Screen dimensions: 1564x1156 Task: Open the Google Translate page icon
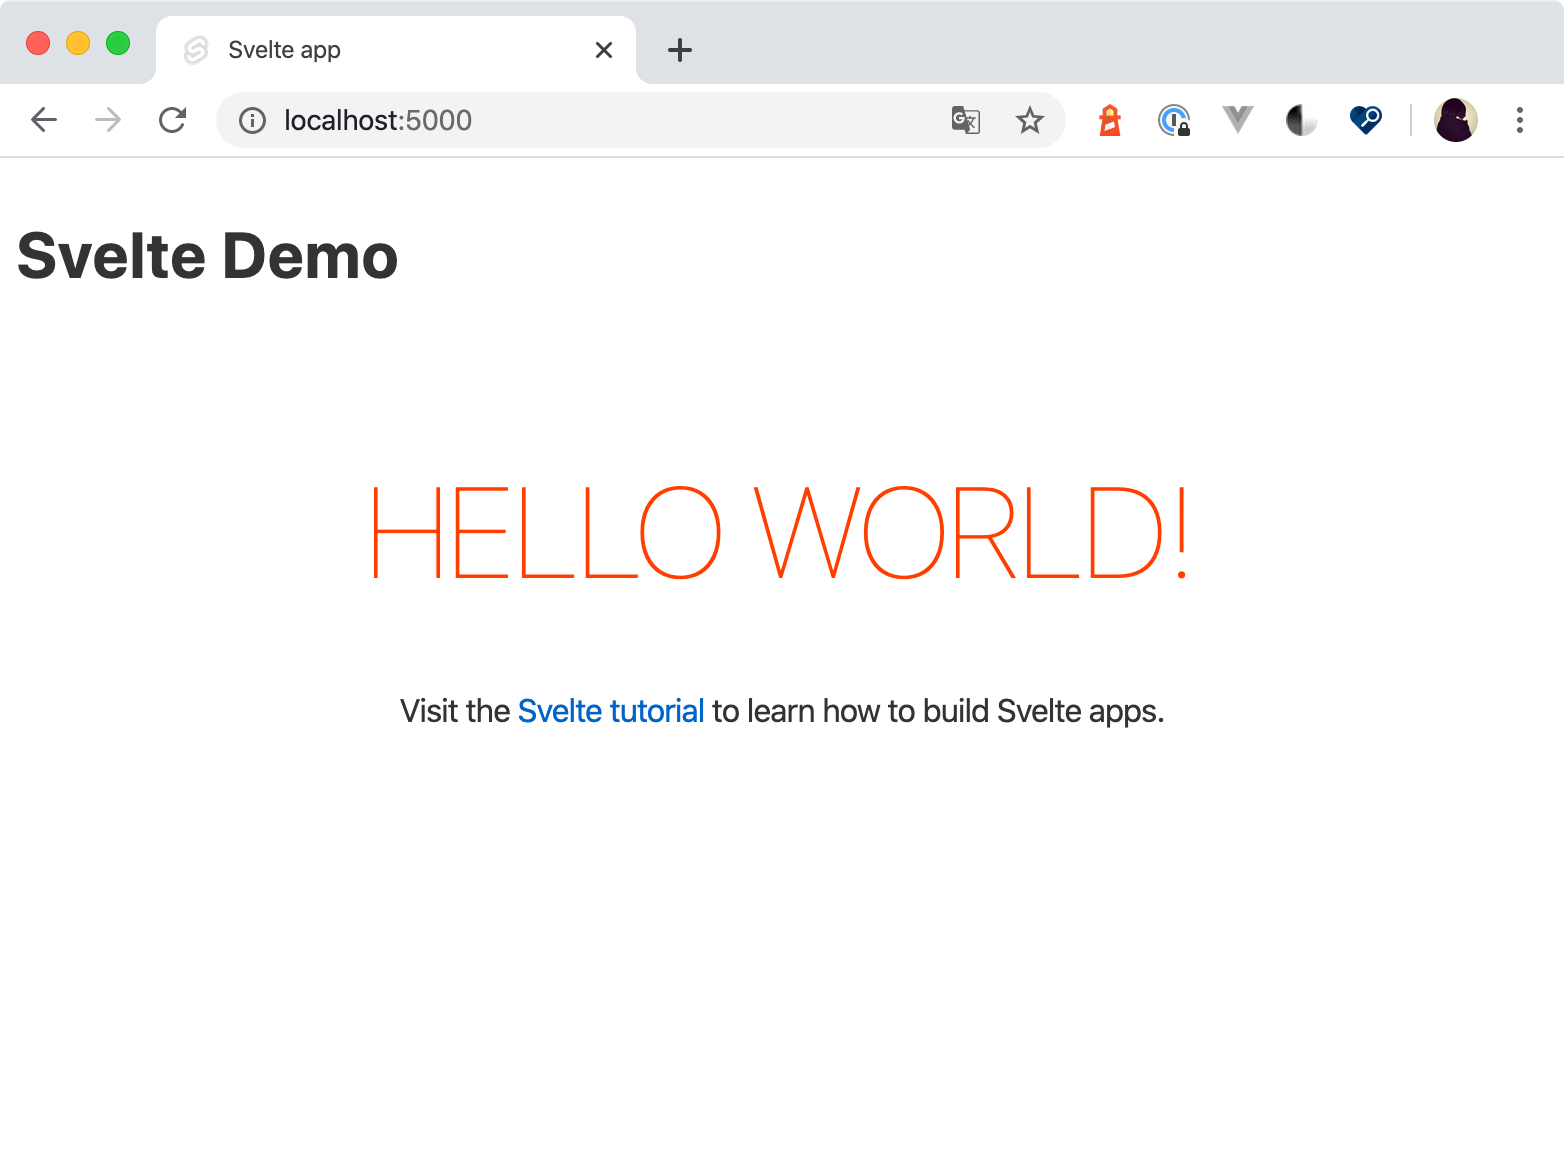965,120
